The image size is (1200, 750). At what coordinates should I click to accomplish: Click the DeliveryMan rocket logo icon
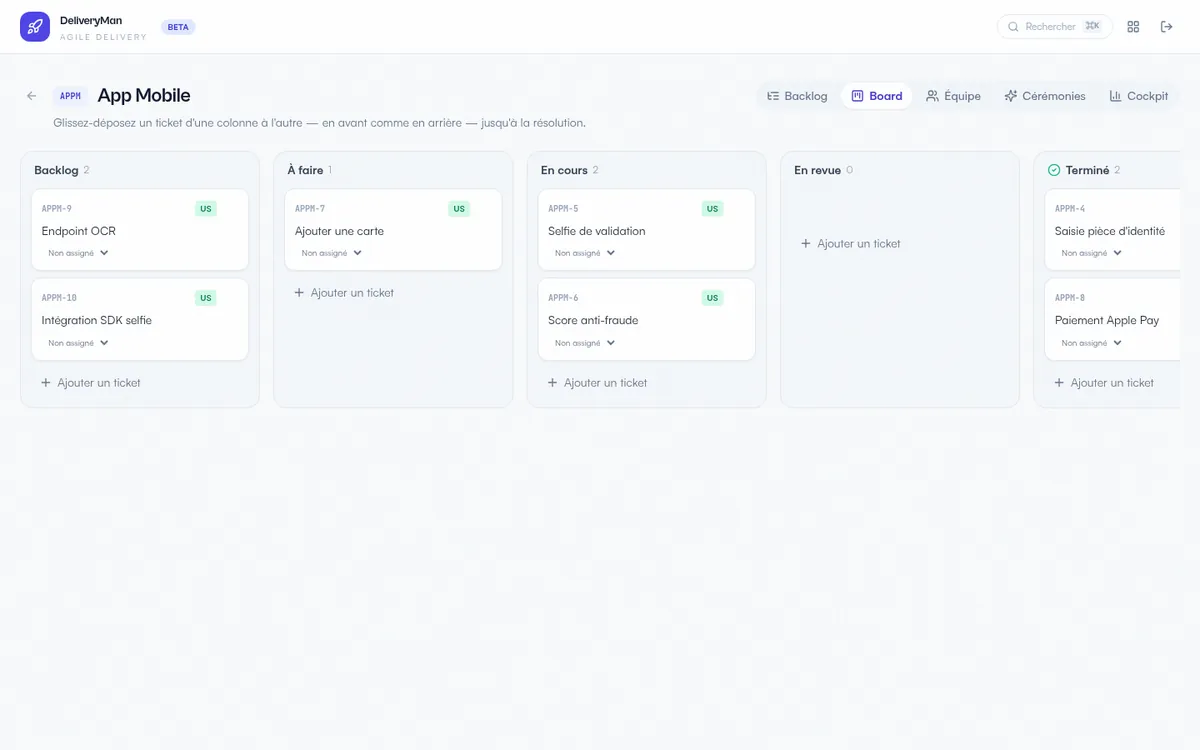tap(35, 27)
